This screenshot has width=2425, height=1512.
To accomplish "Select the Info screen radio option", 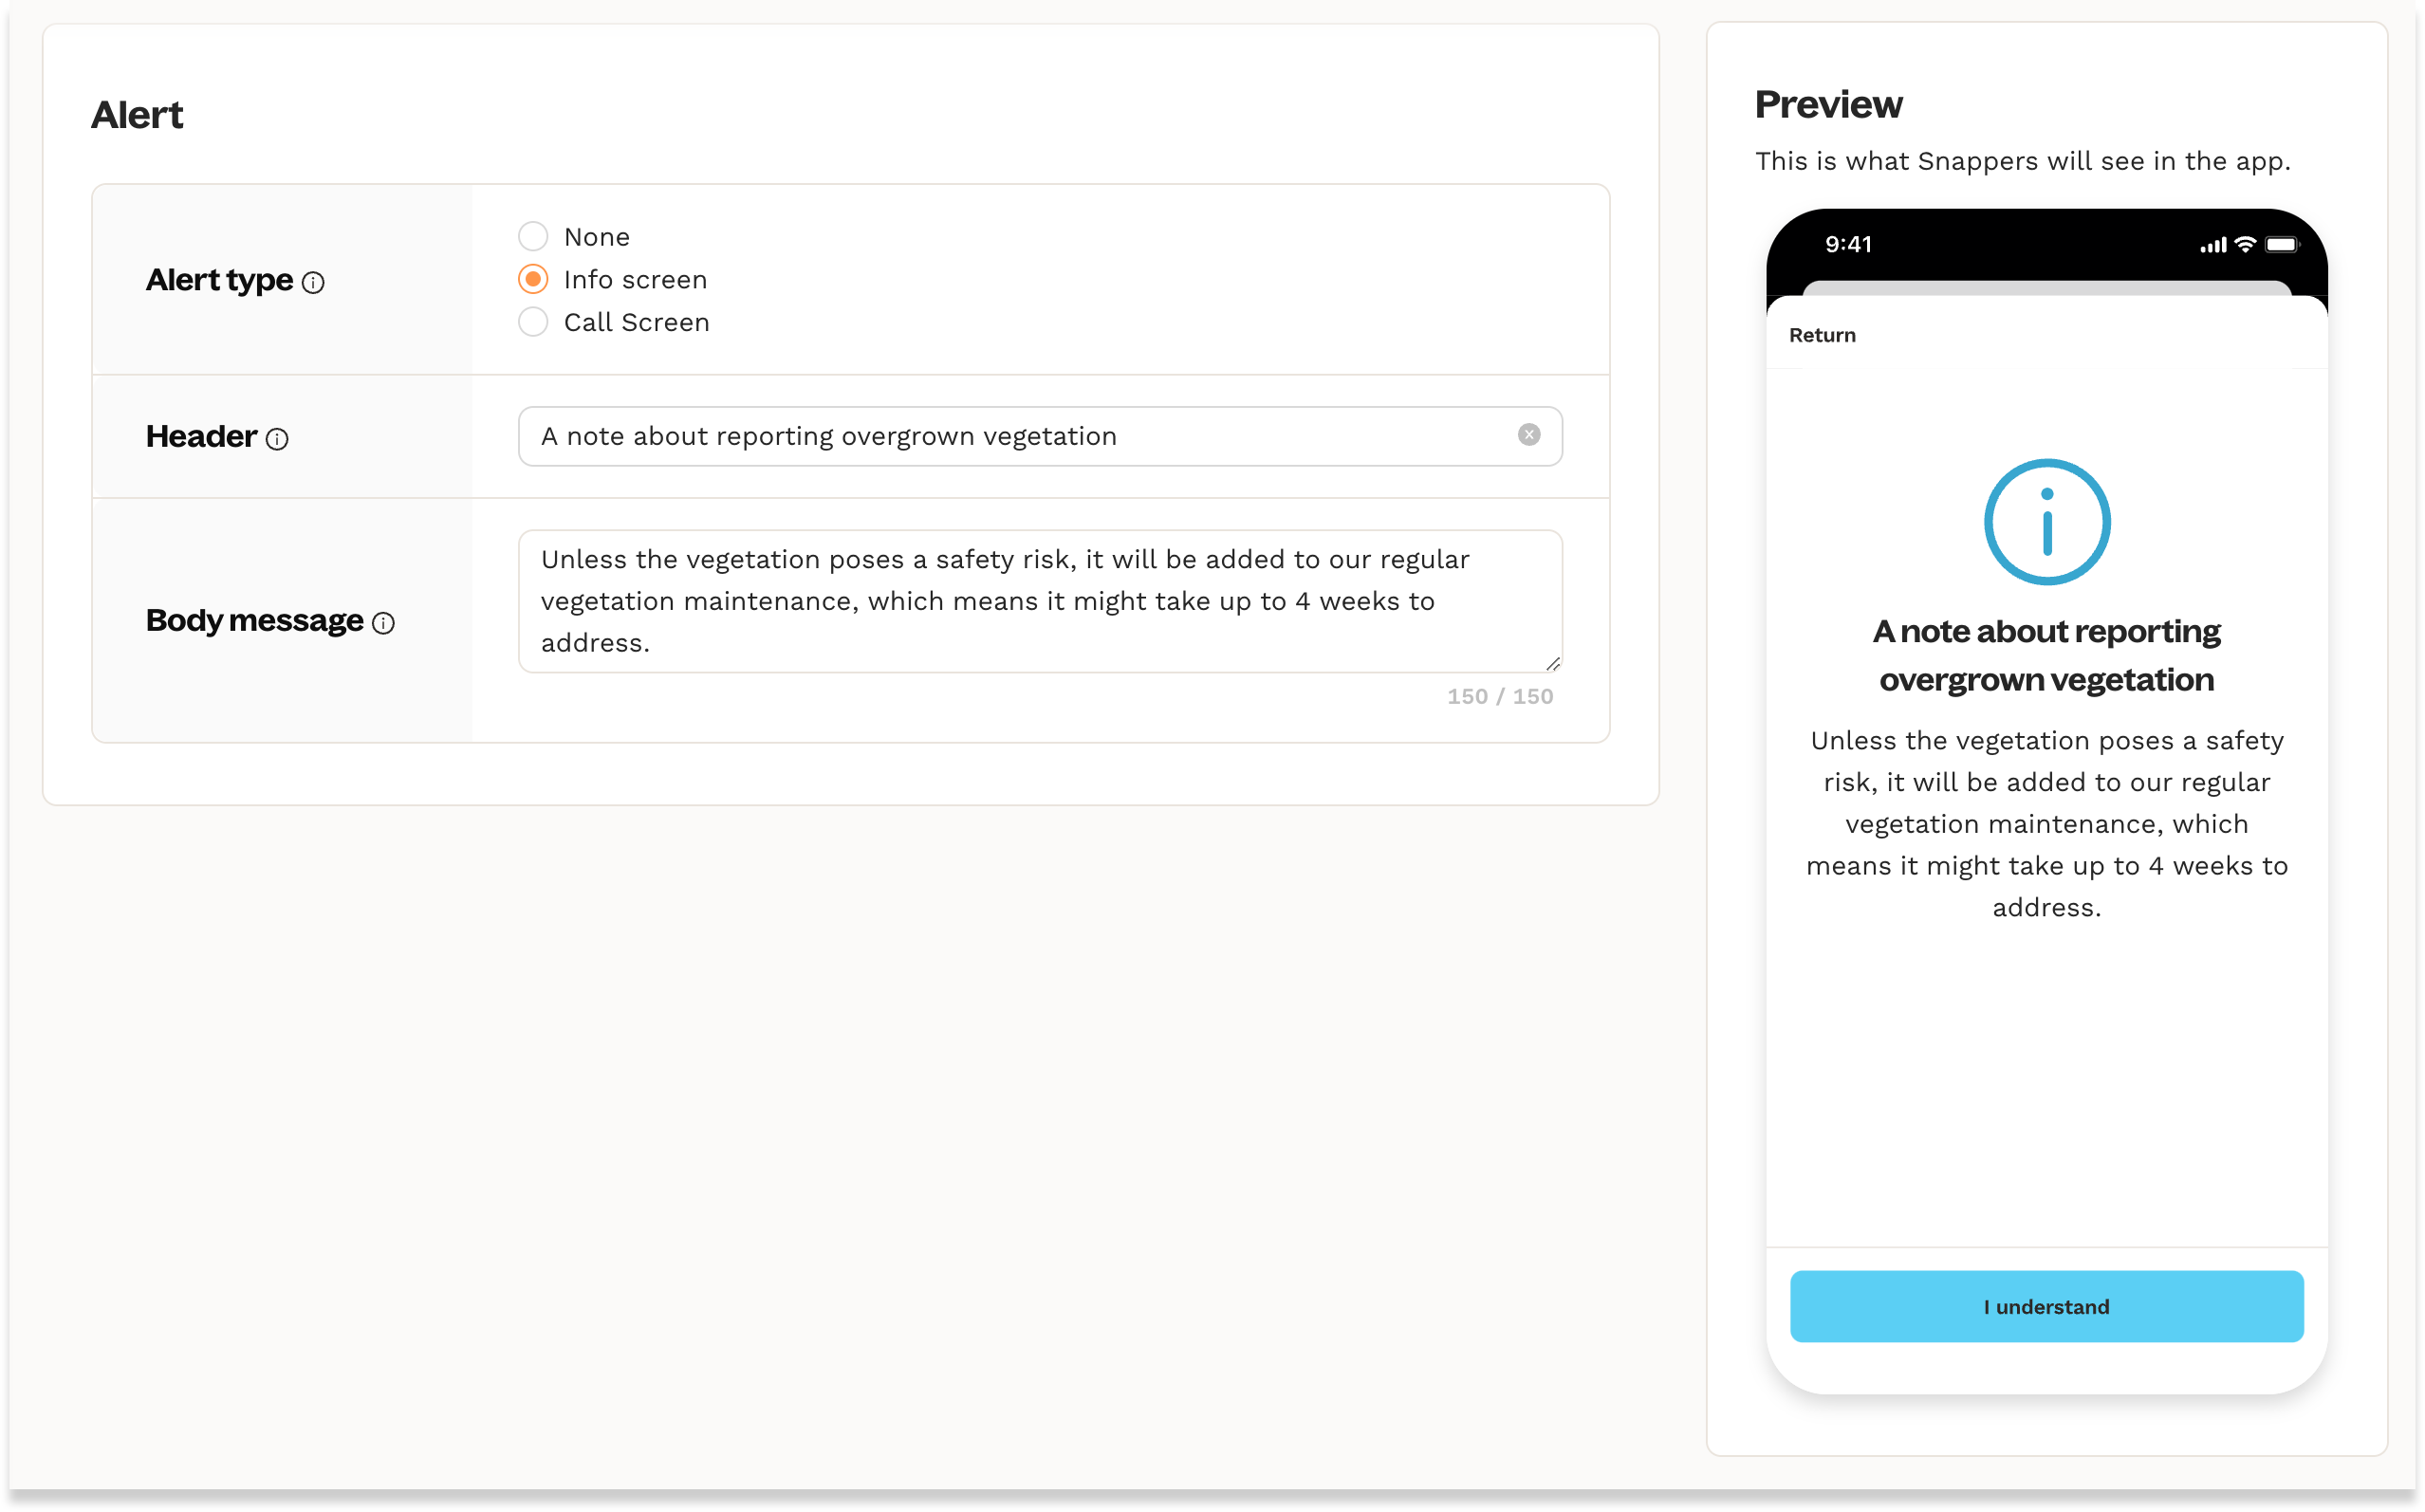I will pyautogui.click(x=533, y=280).
